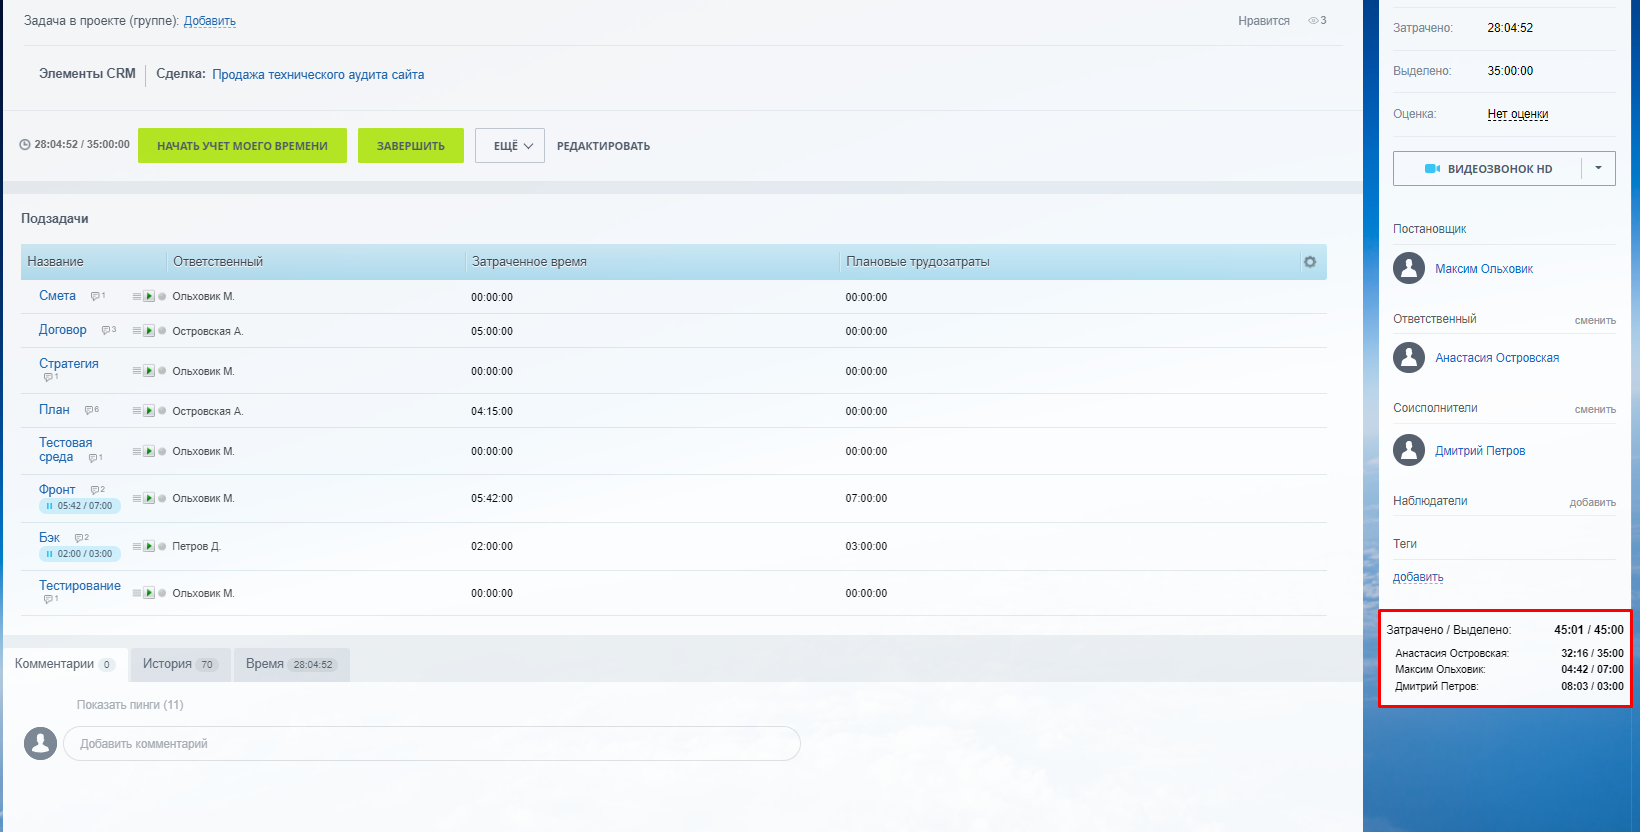Image resolution: width=1640 pixels, height=832 pixels.
Task: Open Максим Ольховик's avatar under Постановщик
Action: click(x=1409, y=269)
